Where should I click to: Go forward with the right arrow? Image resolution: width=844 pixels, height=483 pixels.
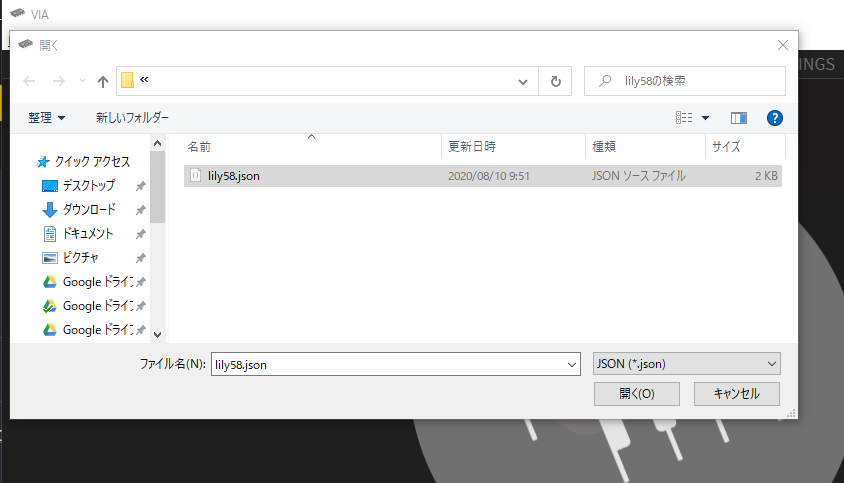tap(58, 81)
